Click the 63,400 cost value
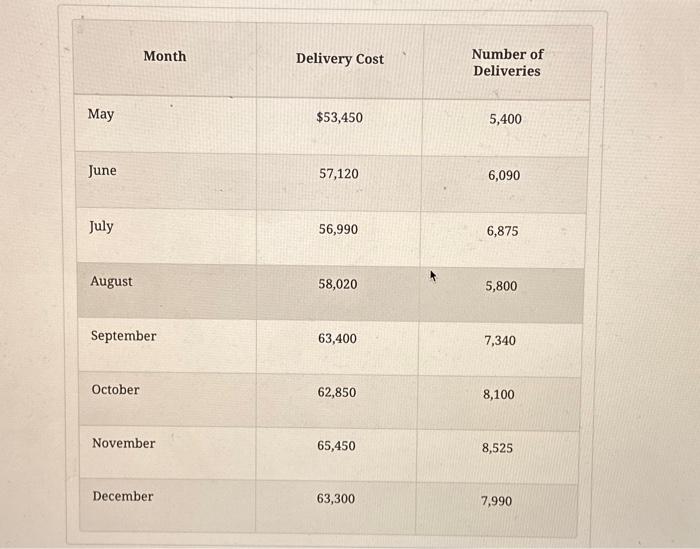Screen dimensions: 700x549 click(x=337, y=339)
